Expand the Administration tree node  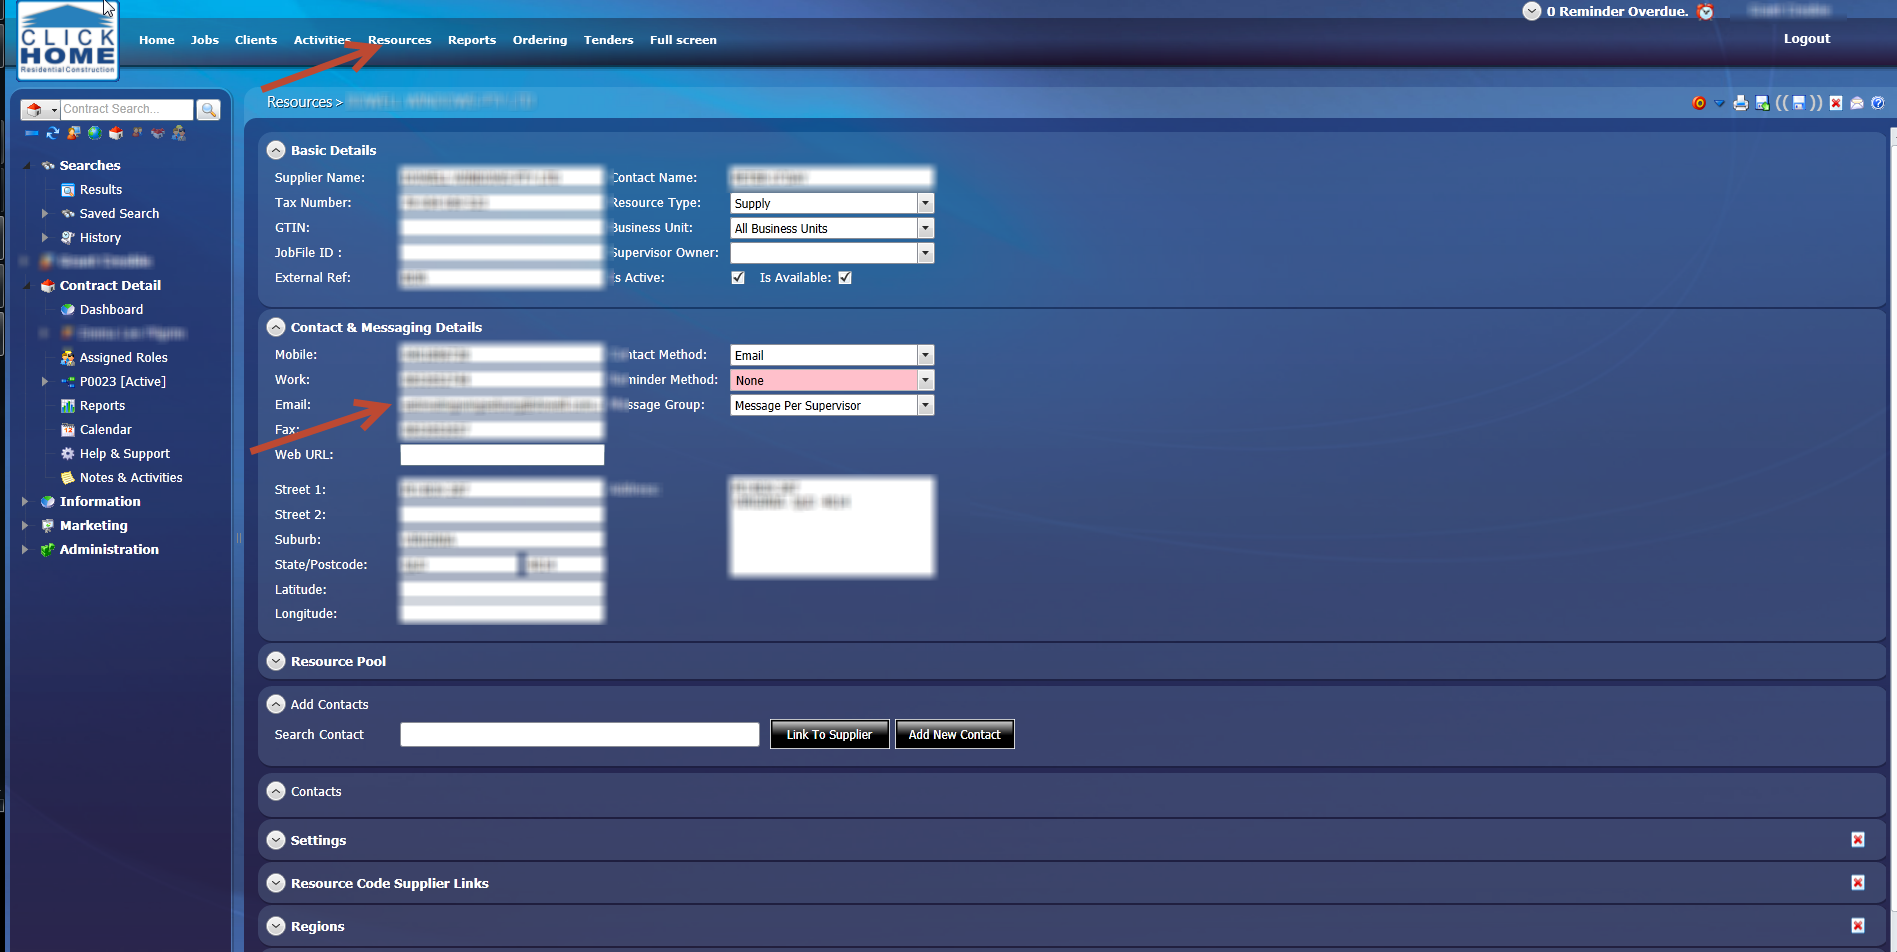pos(25,549)
